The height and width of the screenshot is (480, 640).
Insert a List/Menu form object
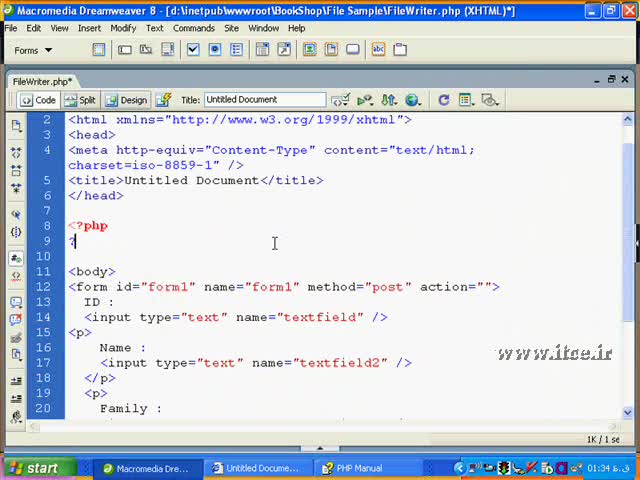pos(262,50)
